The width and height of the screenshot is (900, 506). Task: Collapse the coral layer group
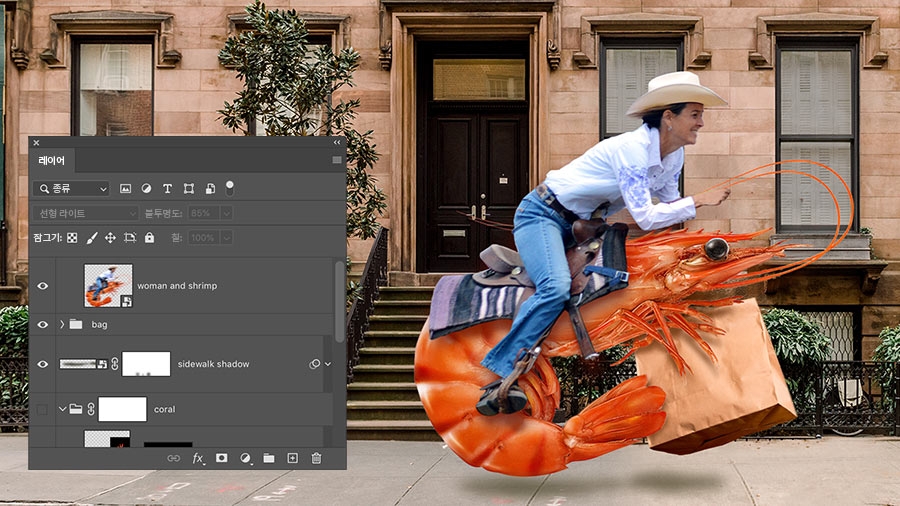(x=62, y=409)
